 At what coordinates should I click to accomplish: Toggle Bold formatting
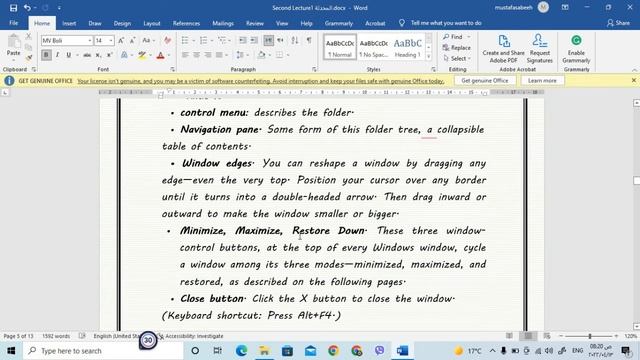[46, 55]
